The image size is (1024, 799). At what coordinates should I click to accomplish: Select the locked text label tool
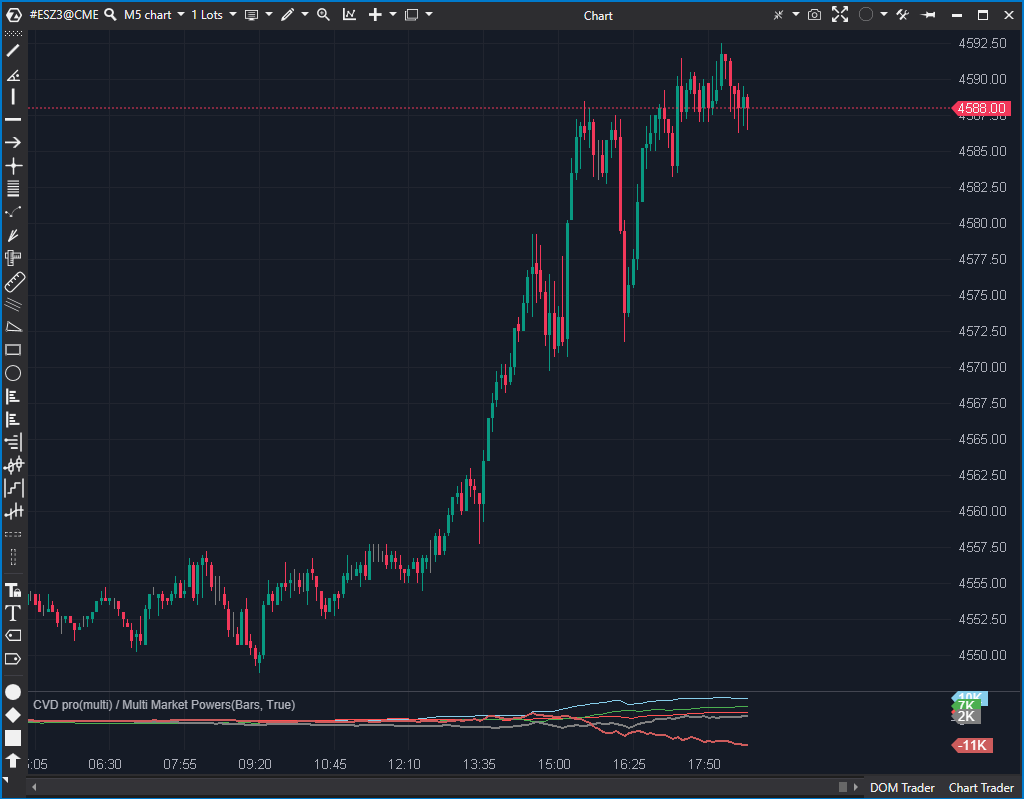point(13,591)
